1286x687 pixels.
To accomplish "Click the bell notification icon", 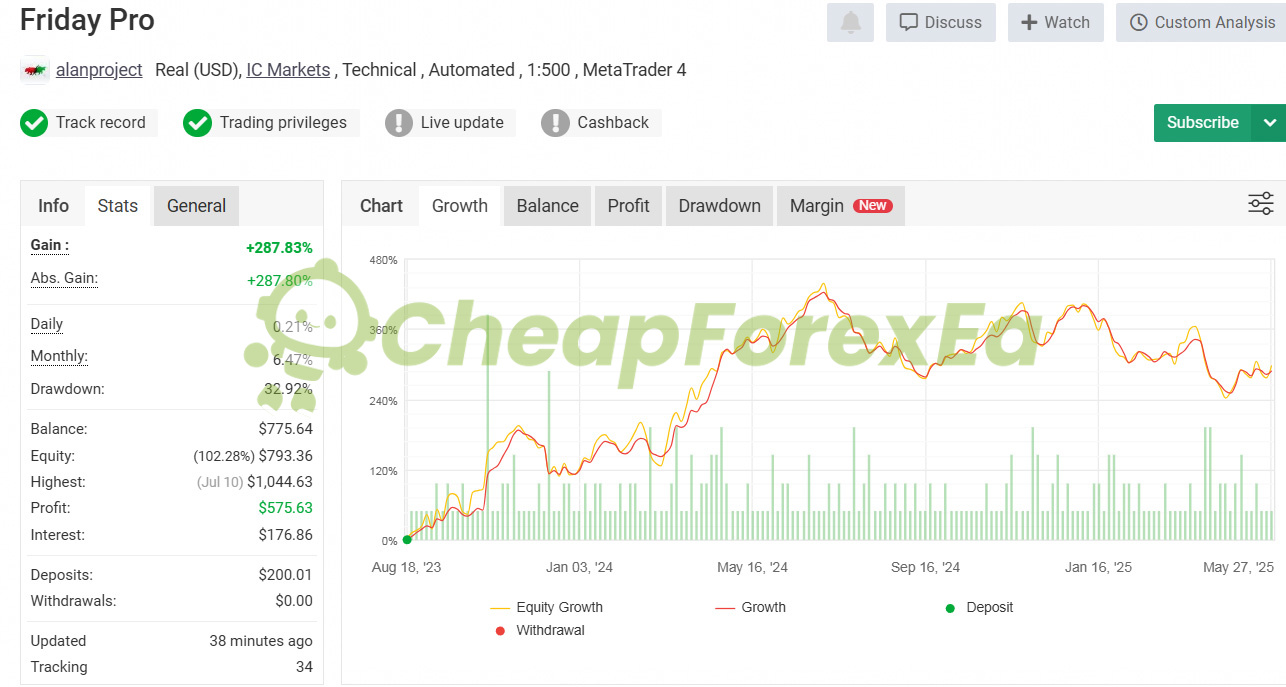I will (x=850, y=22).
